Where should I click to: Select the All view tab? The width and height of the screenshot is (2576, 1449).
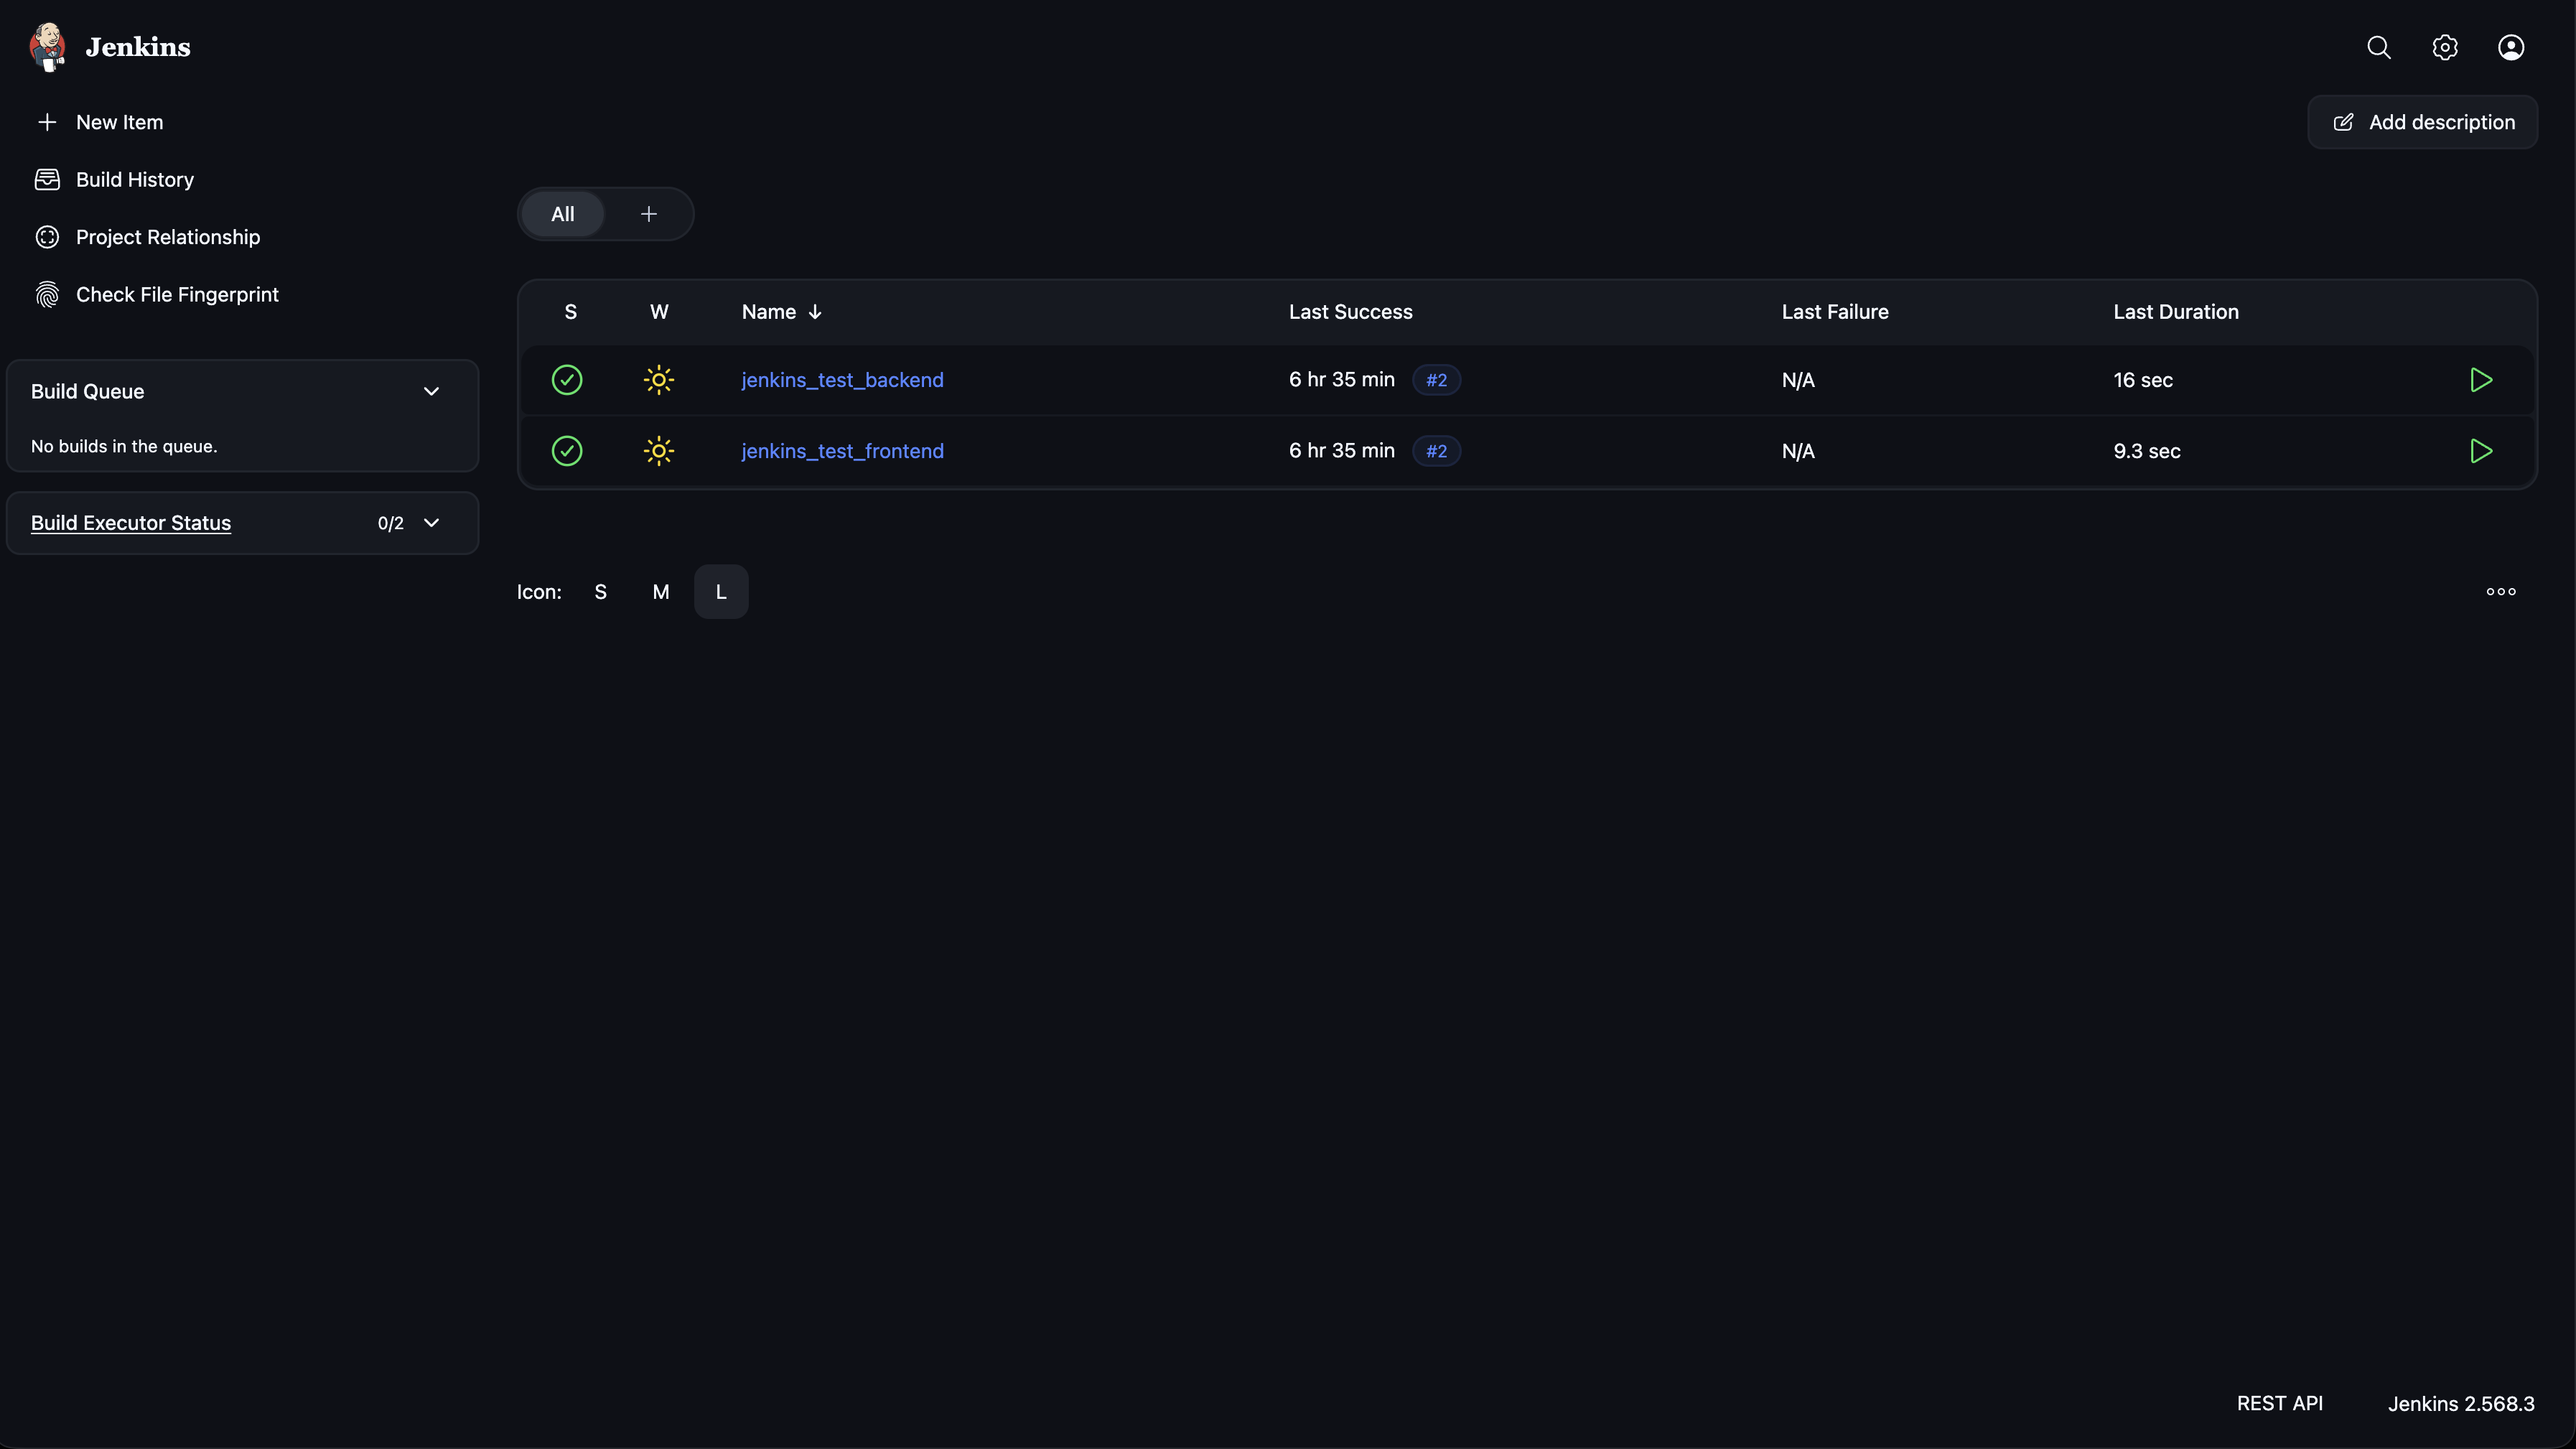[x=563, y=214]
